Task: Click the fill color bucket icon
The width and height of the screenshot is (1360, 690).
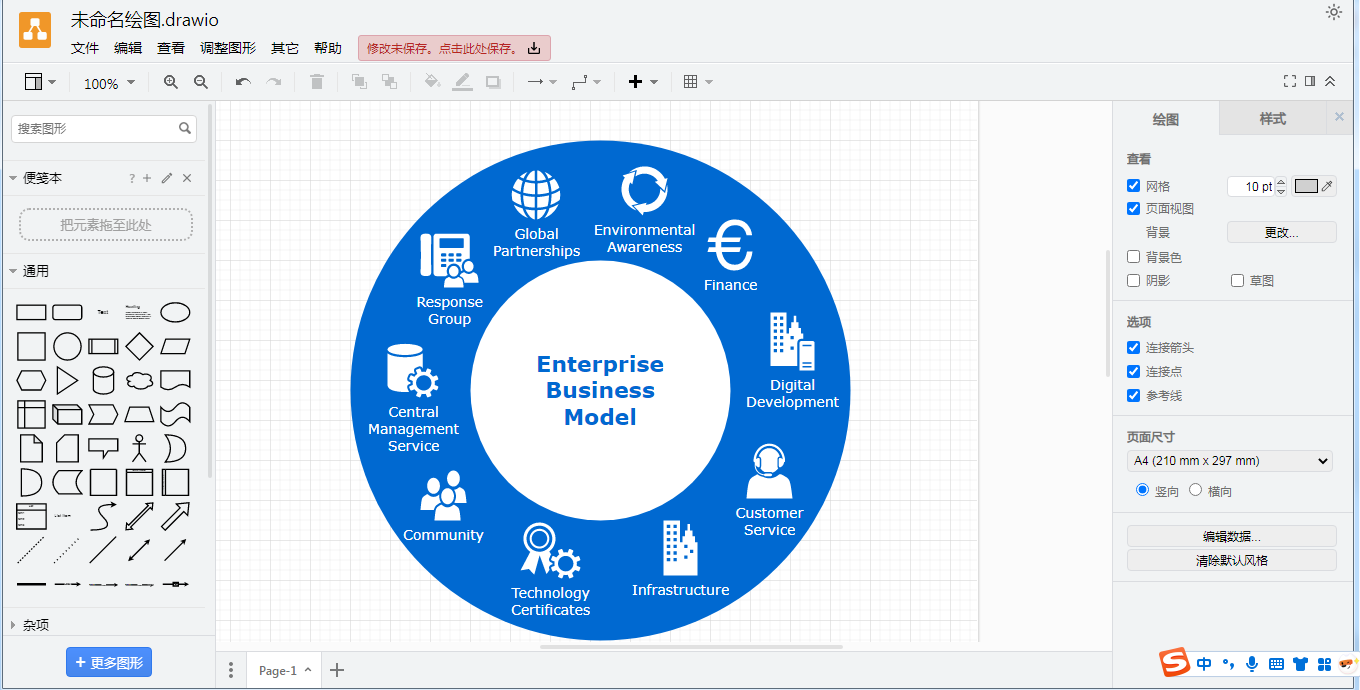Action: (432, 83)
